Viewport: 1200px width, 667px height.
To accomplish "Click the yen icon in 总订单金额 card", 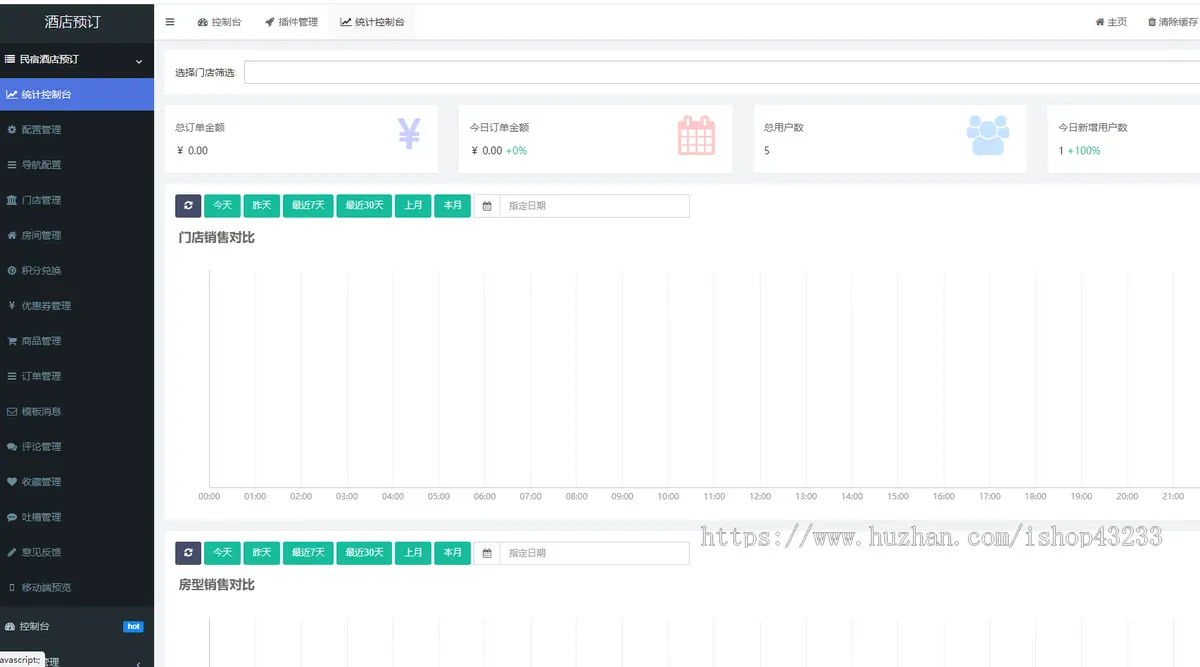I will 408,134.
